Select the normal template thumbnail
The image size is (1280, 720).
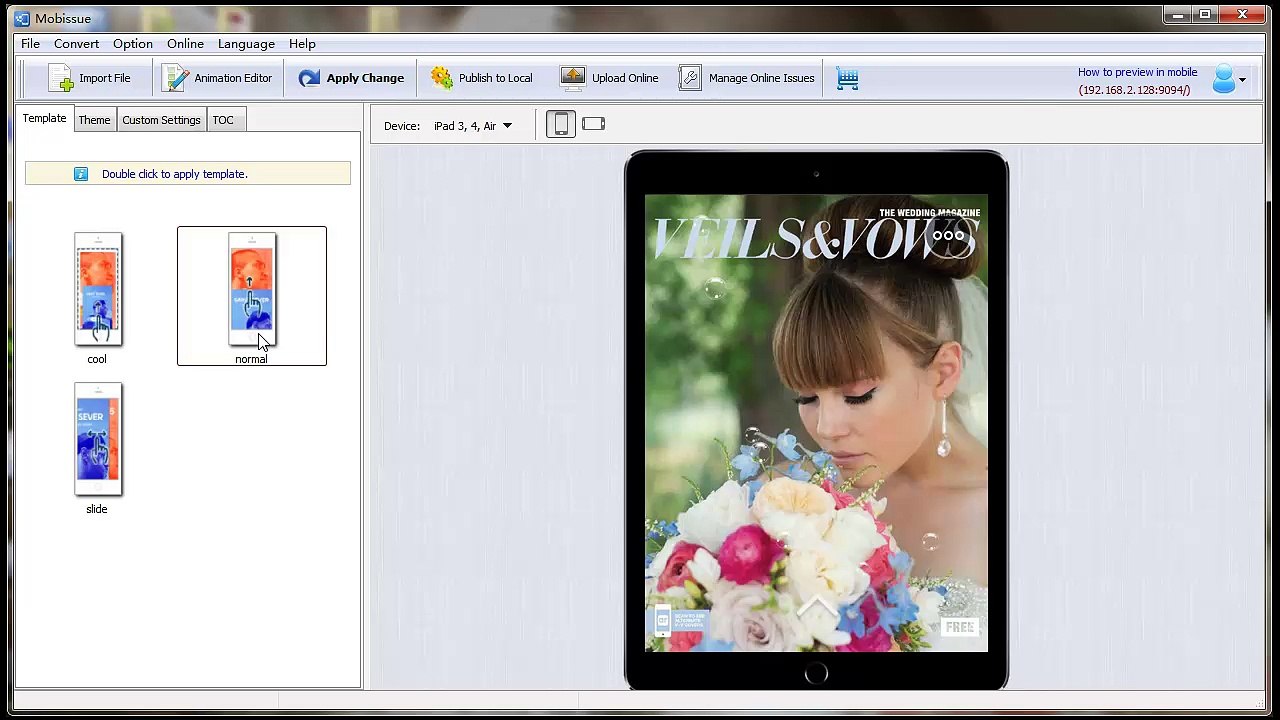(252, 289)
